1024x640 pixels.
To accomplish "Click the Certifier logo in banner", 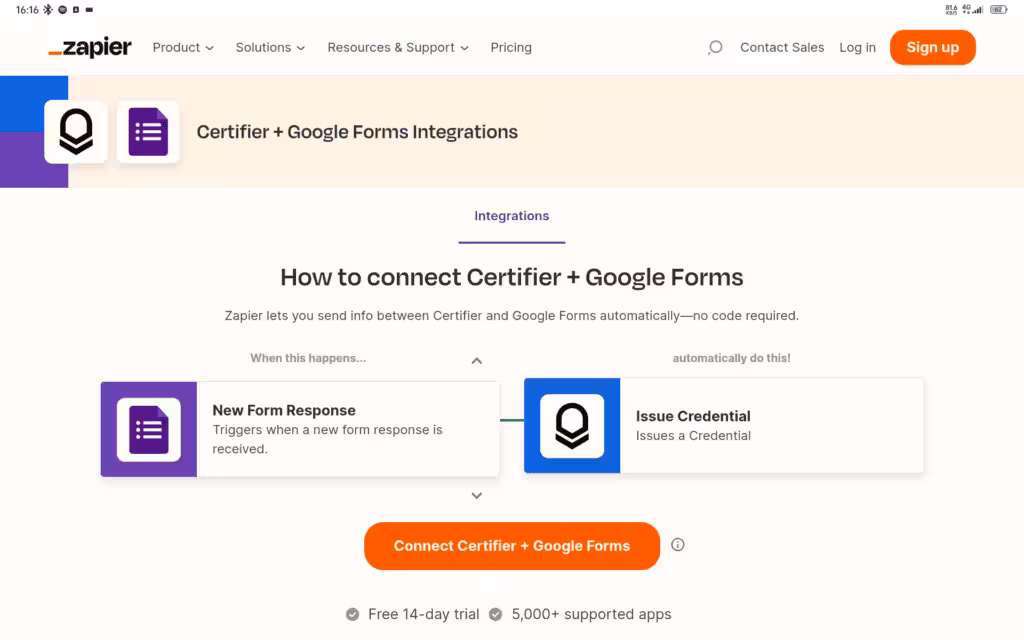I will (x=76, y=132).
